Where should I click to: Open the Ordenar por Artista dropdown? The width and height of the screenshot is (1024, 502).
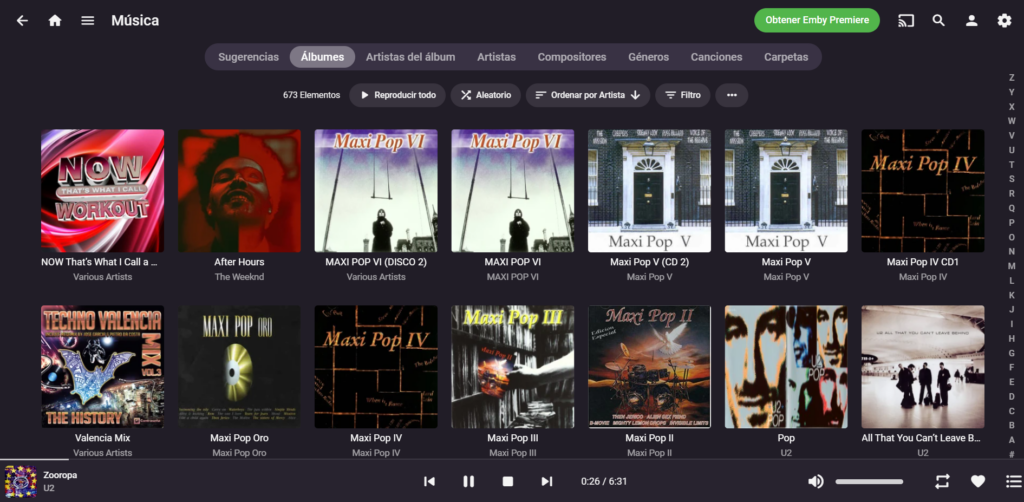[x=588, y=95]
